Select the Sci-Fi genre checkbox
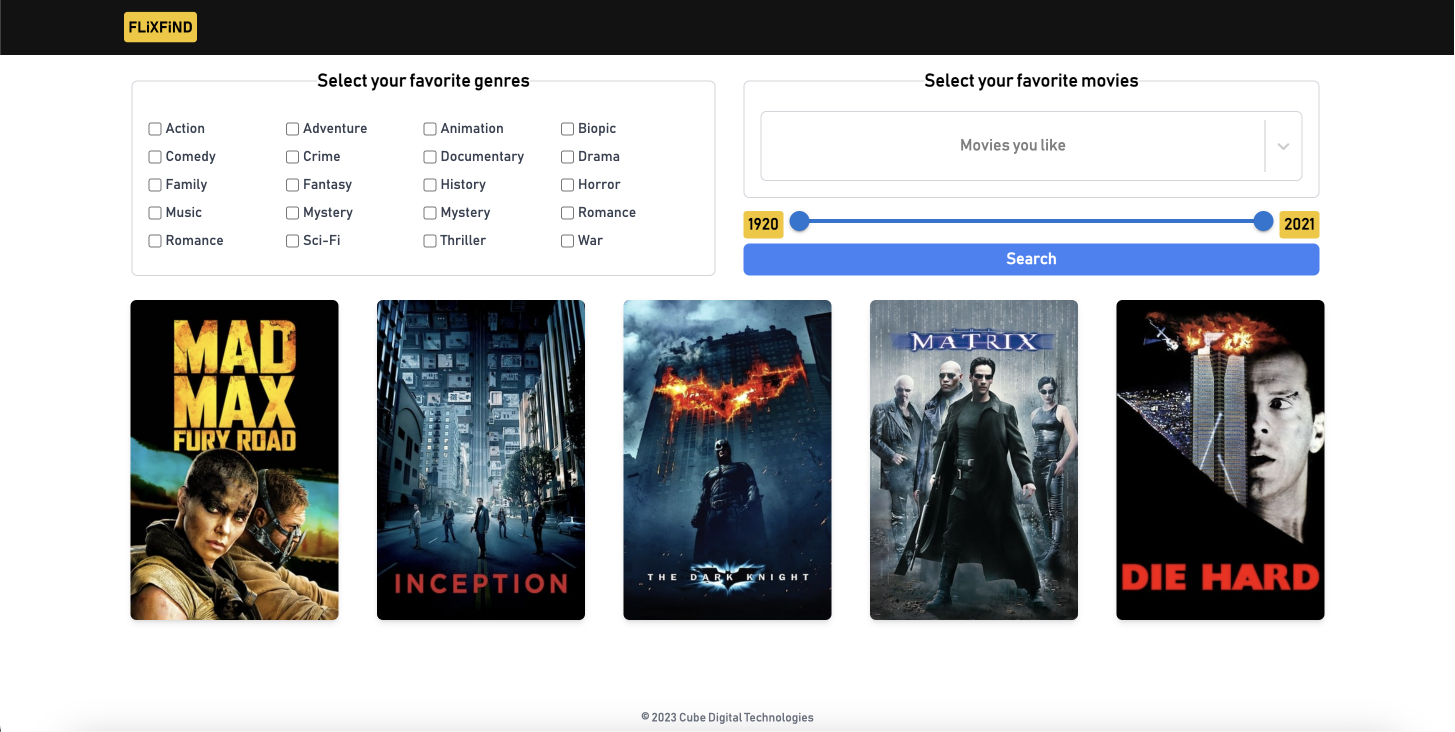The width and height of the screenshot is (1455, 732). (292, 241)
